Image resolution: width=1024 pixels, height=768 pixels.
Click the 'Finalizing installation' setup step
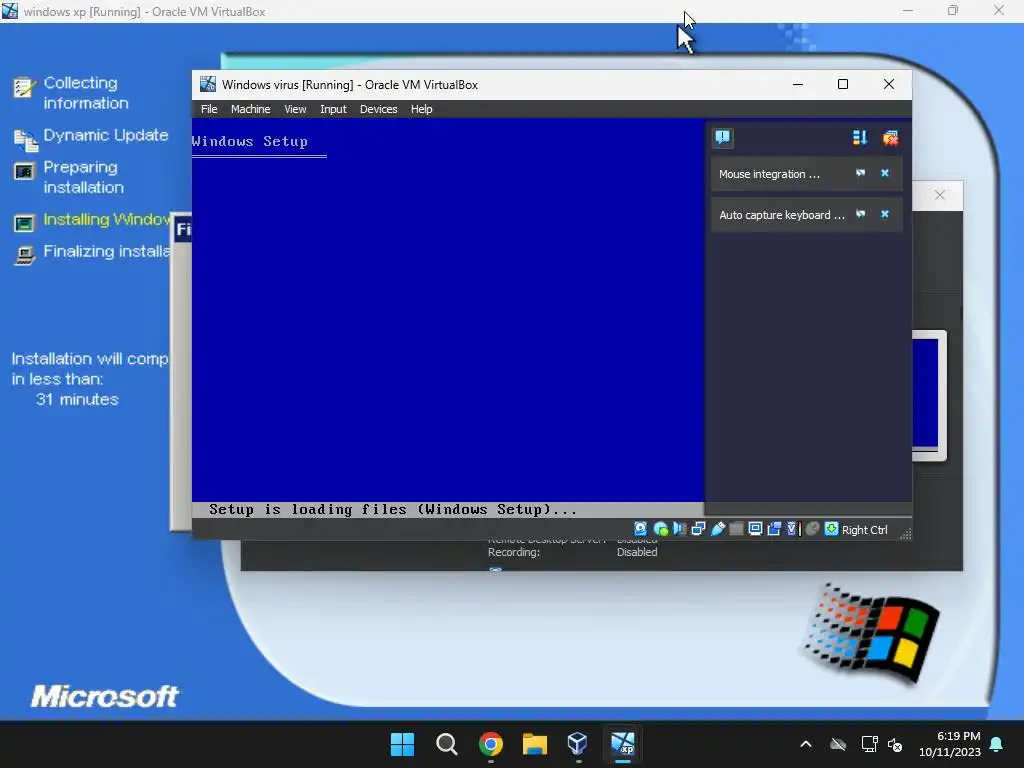[x=106, y=251]
